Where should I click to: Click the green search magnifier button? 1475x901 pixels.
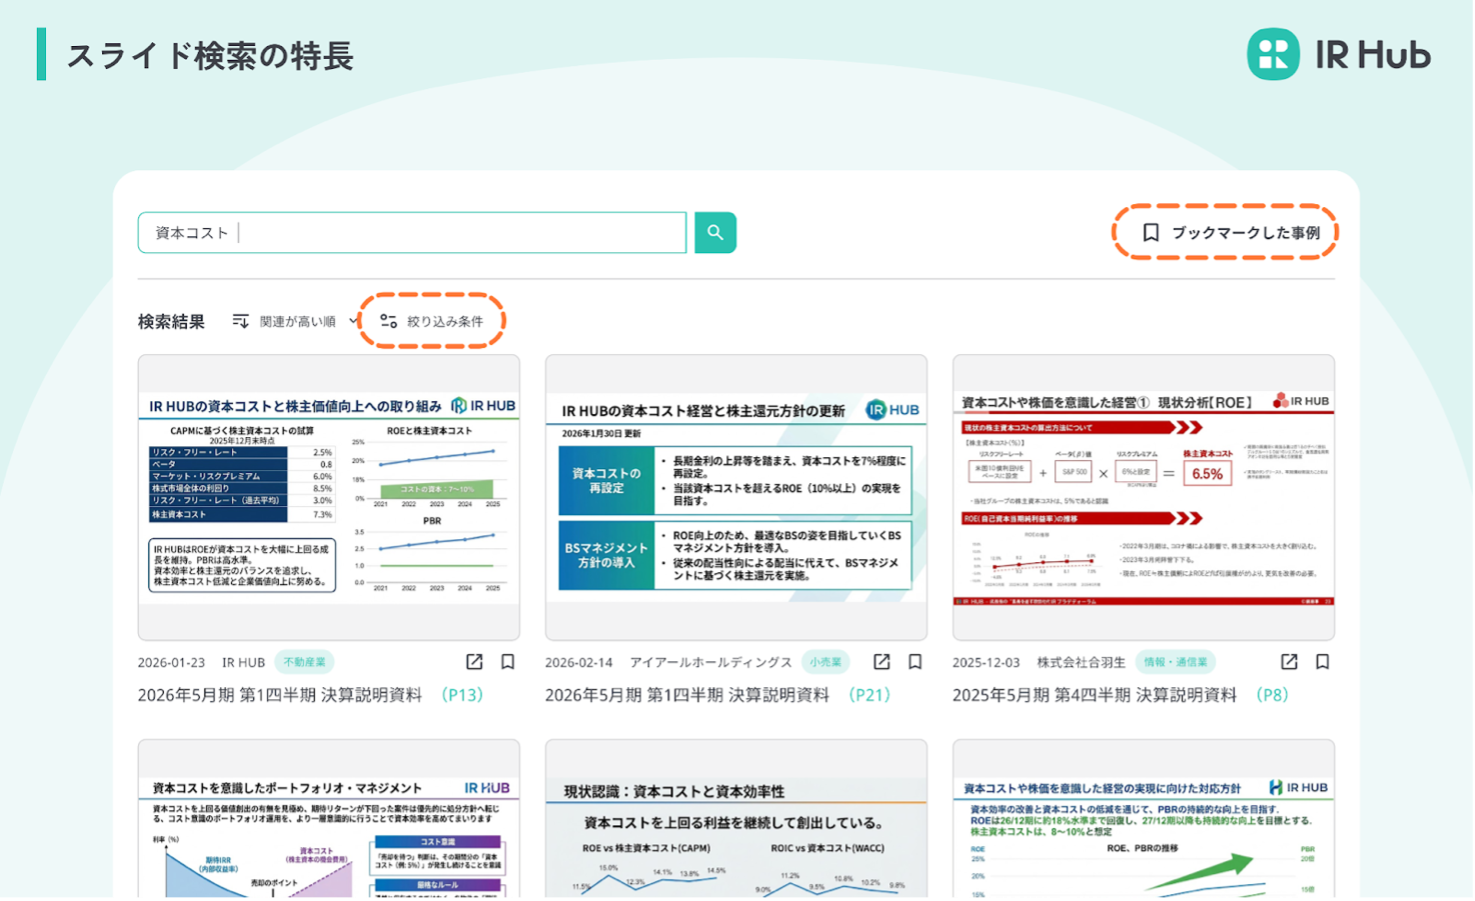point(715,232)
